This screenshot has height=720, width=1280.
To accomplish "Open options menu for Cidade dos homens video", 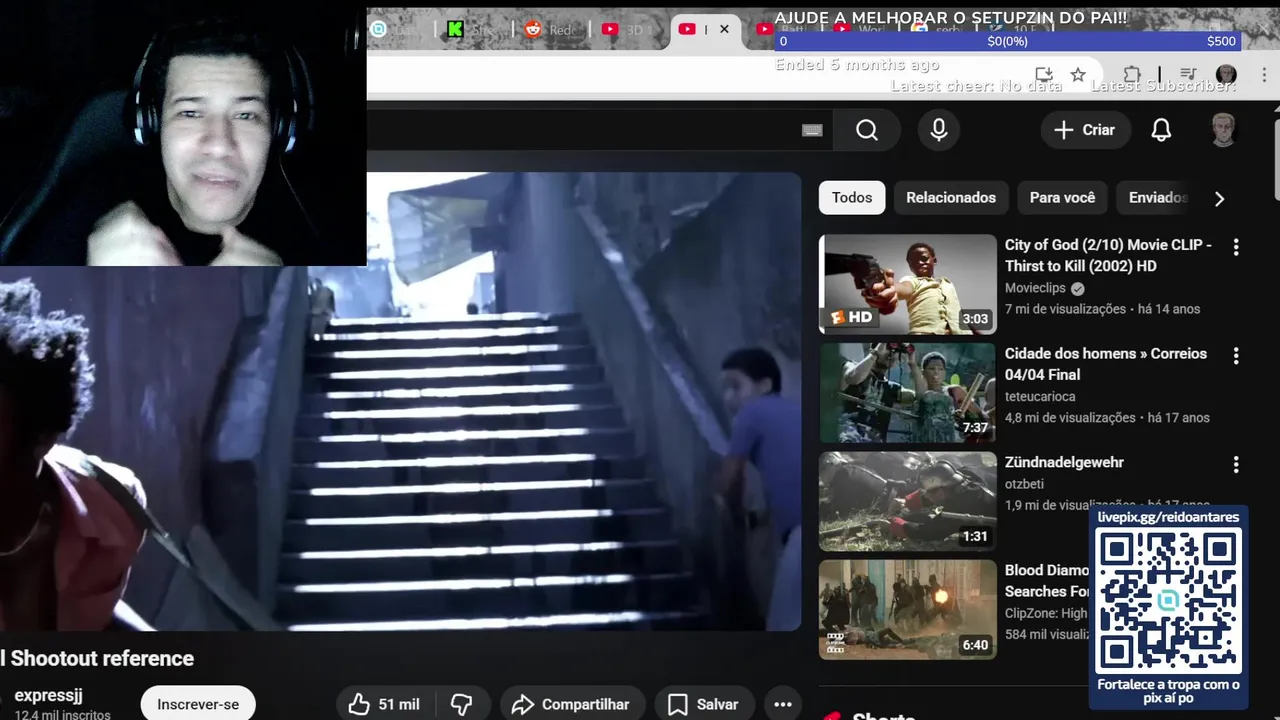I will (1236, 355).
